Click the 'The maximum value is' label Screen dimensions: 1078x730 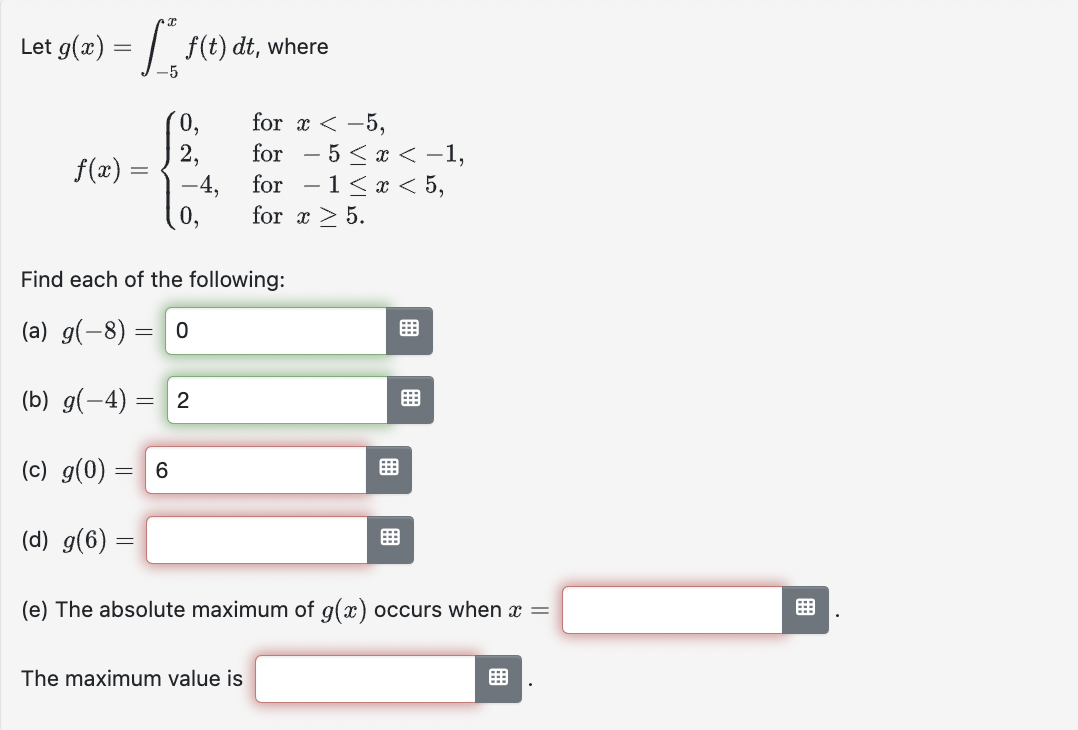pyautogui.click(x=130, y=678)
